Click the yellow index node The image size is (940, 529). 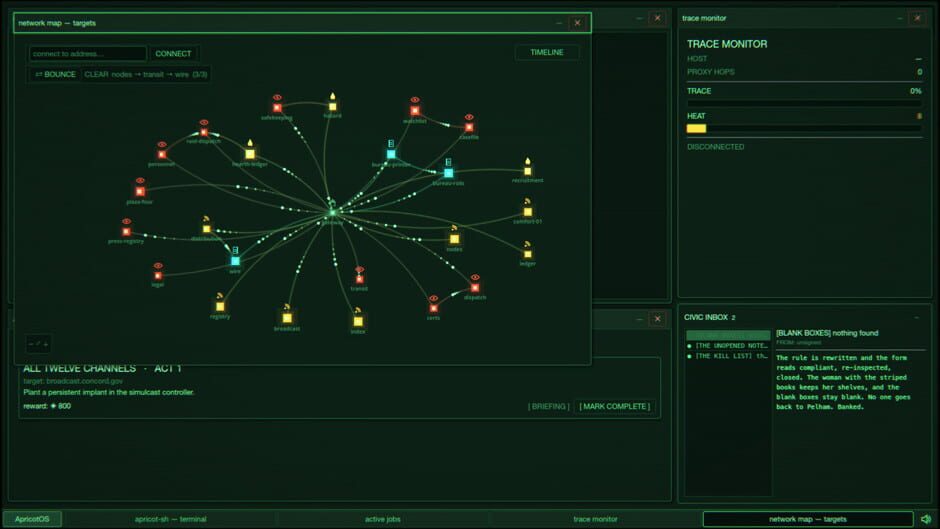pyautogui.click(x=358, y=321)
